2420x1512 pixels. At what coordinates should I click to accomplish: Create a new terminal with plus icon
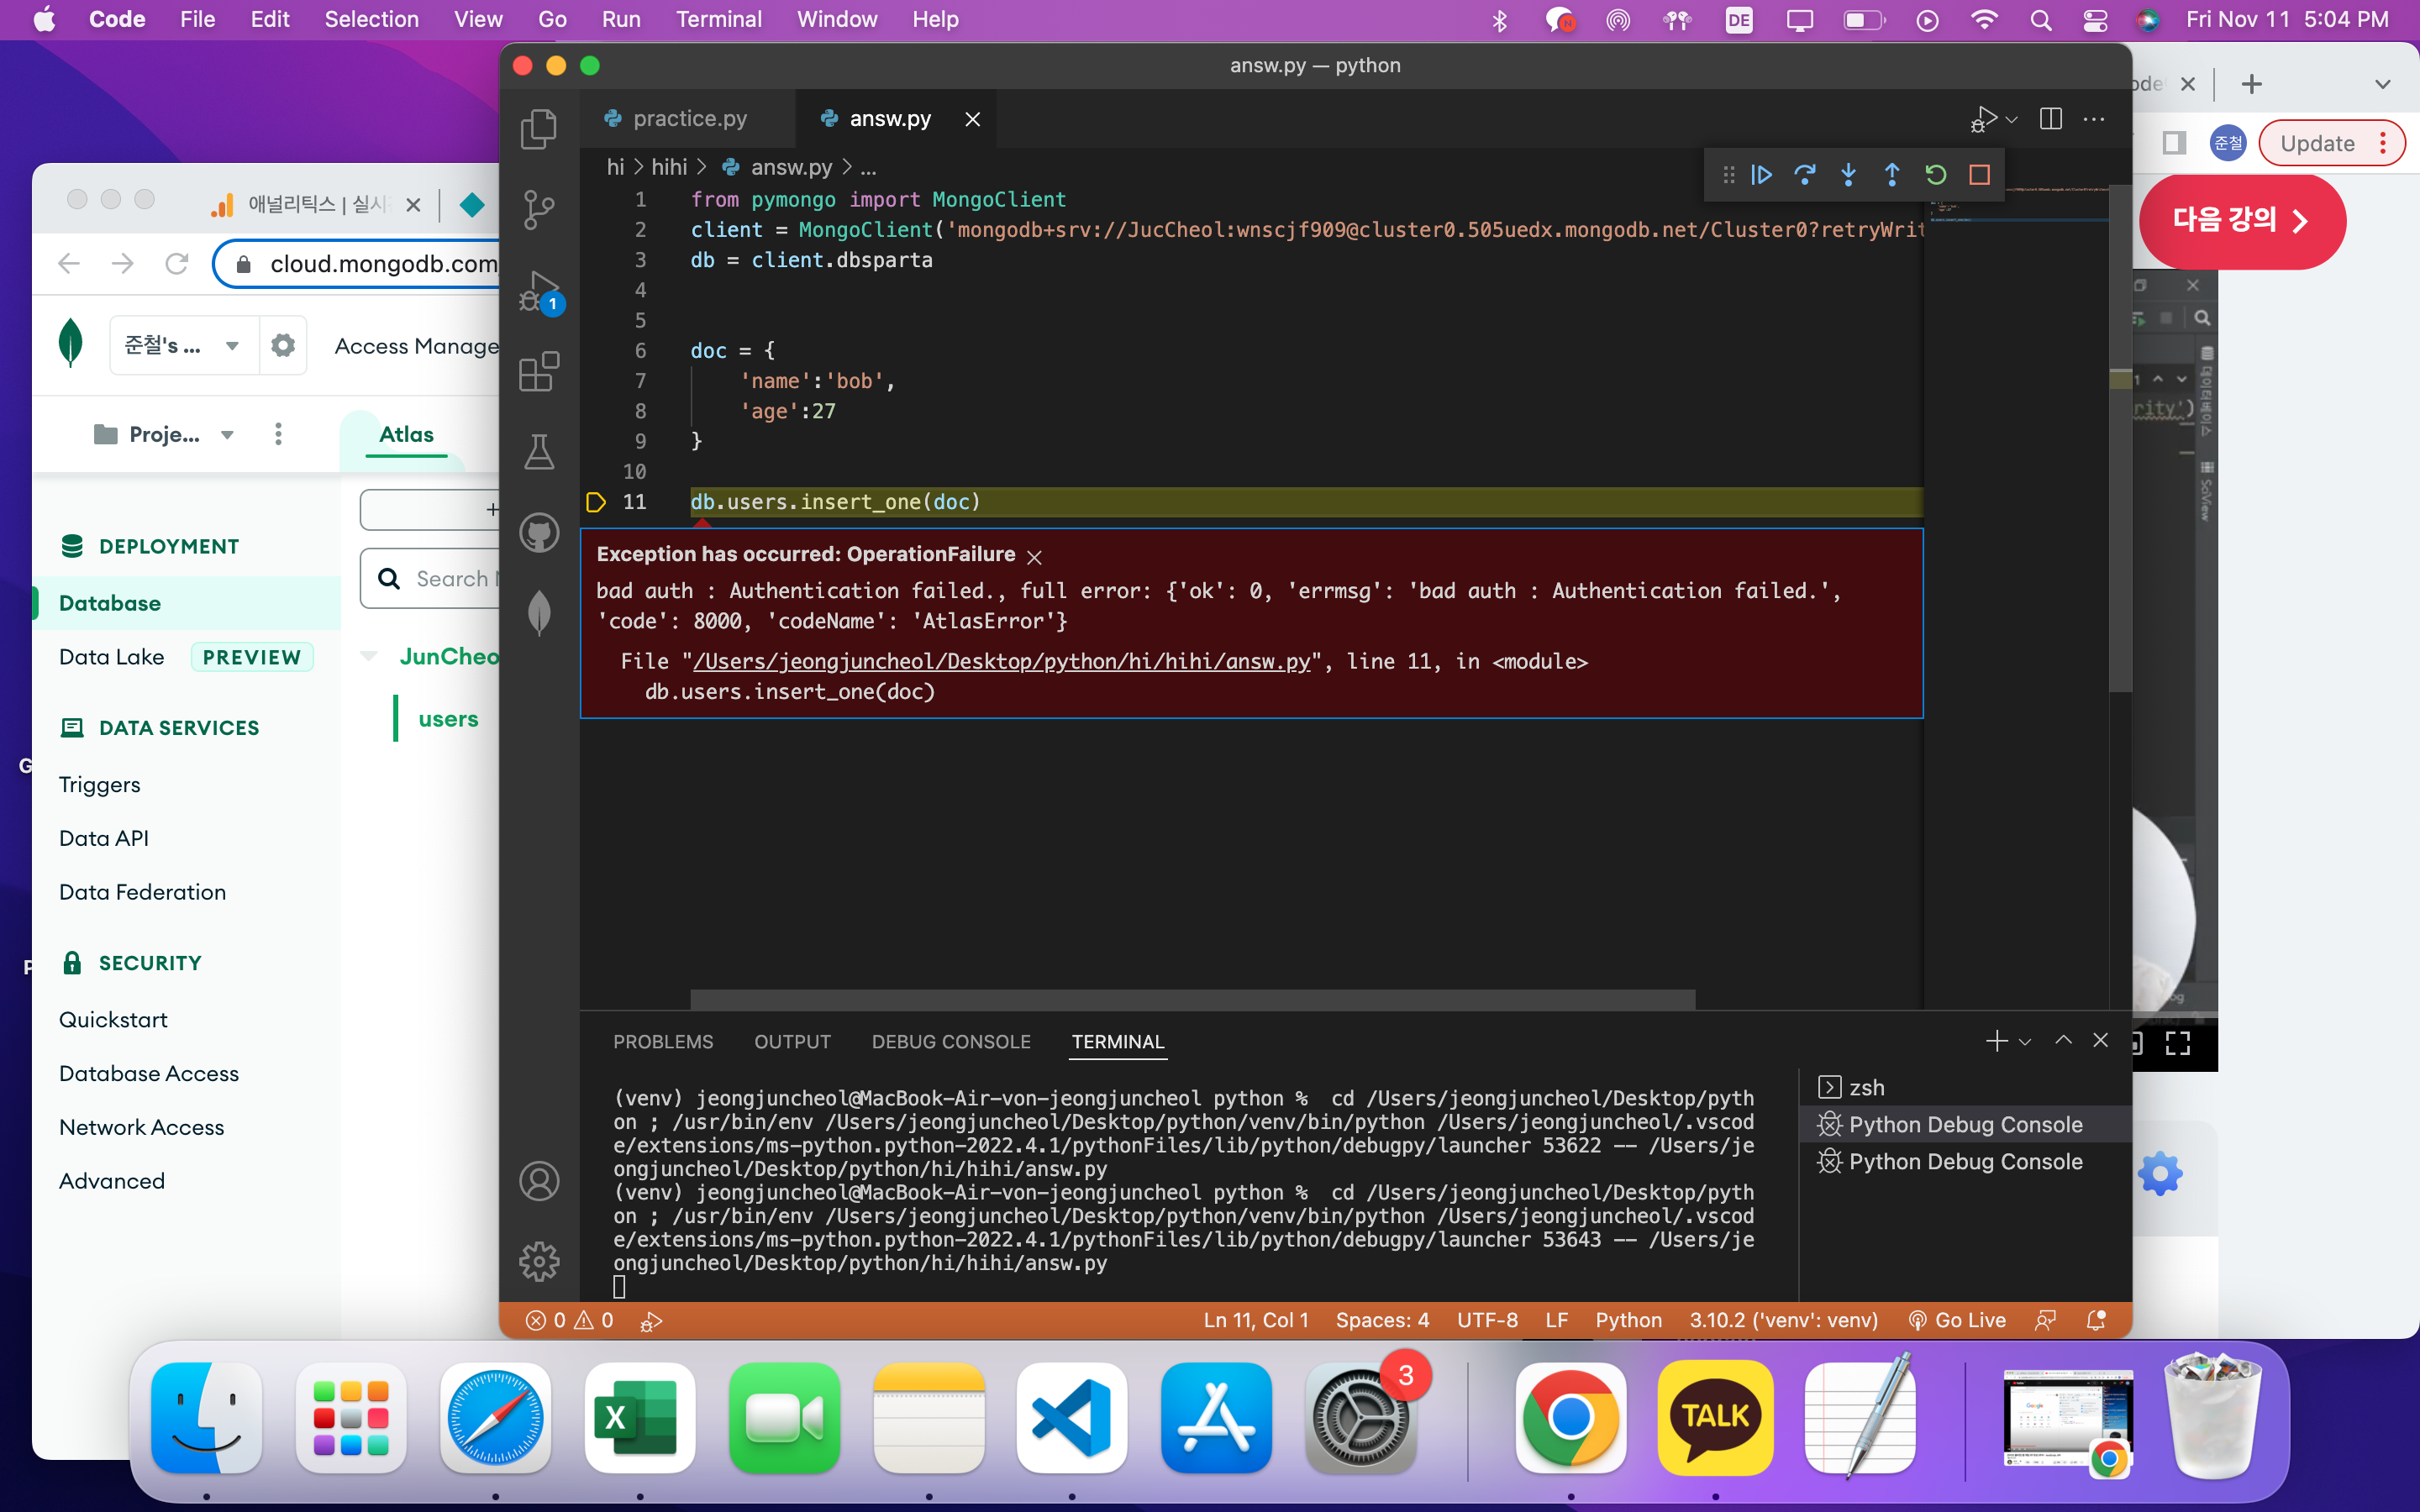[1996, 1041]
